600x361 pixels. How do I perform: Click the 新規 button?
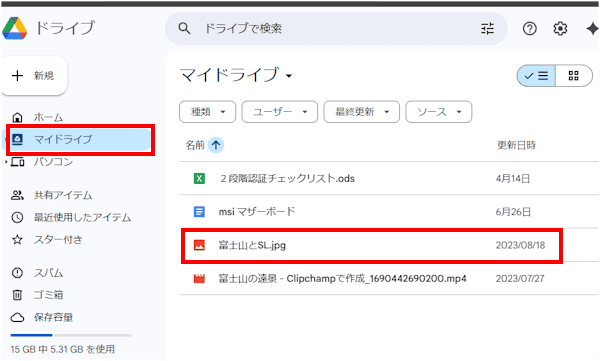[34, 75]
